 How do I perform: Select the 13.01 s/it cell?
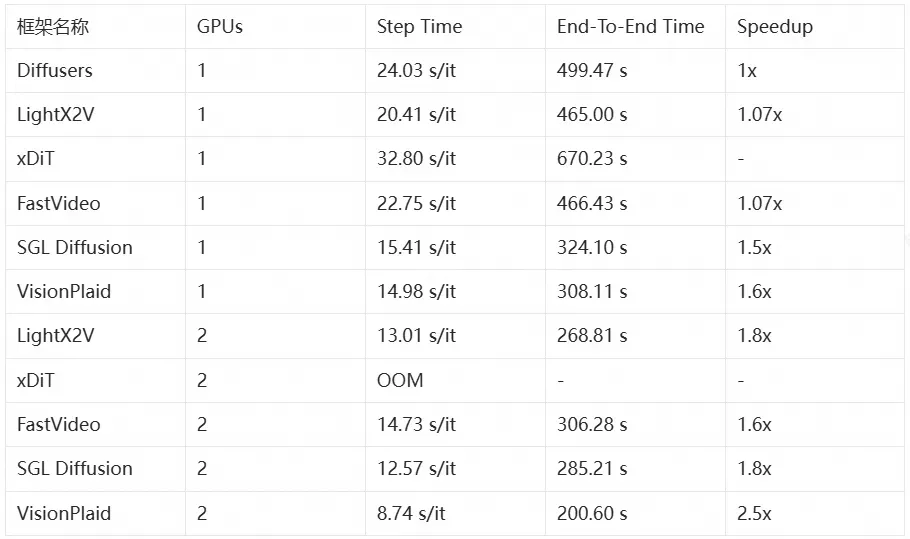(x=416, y=335)
